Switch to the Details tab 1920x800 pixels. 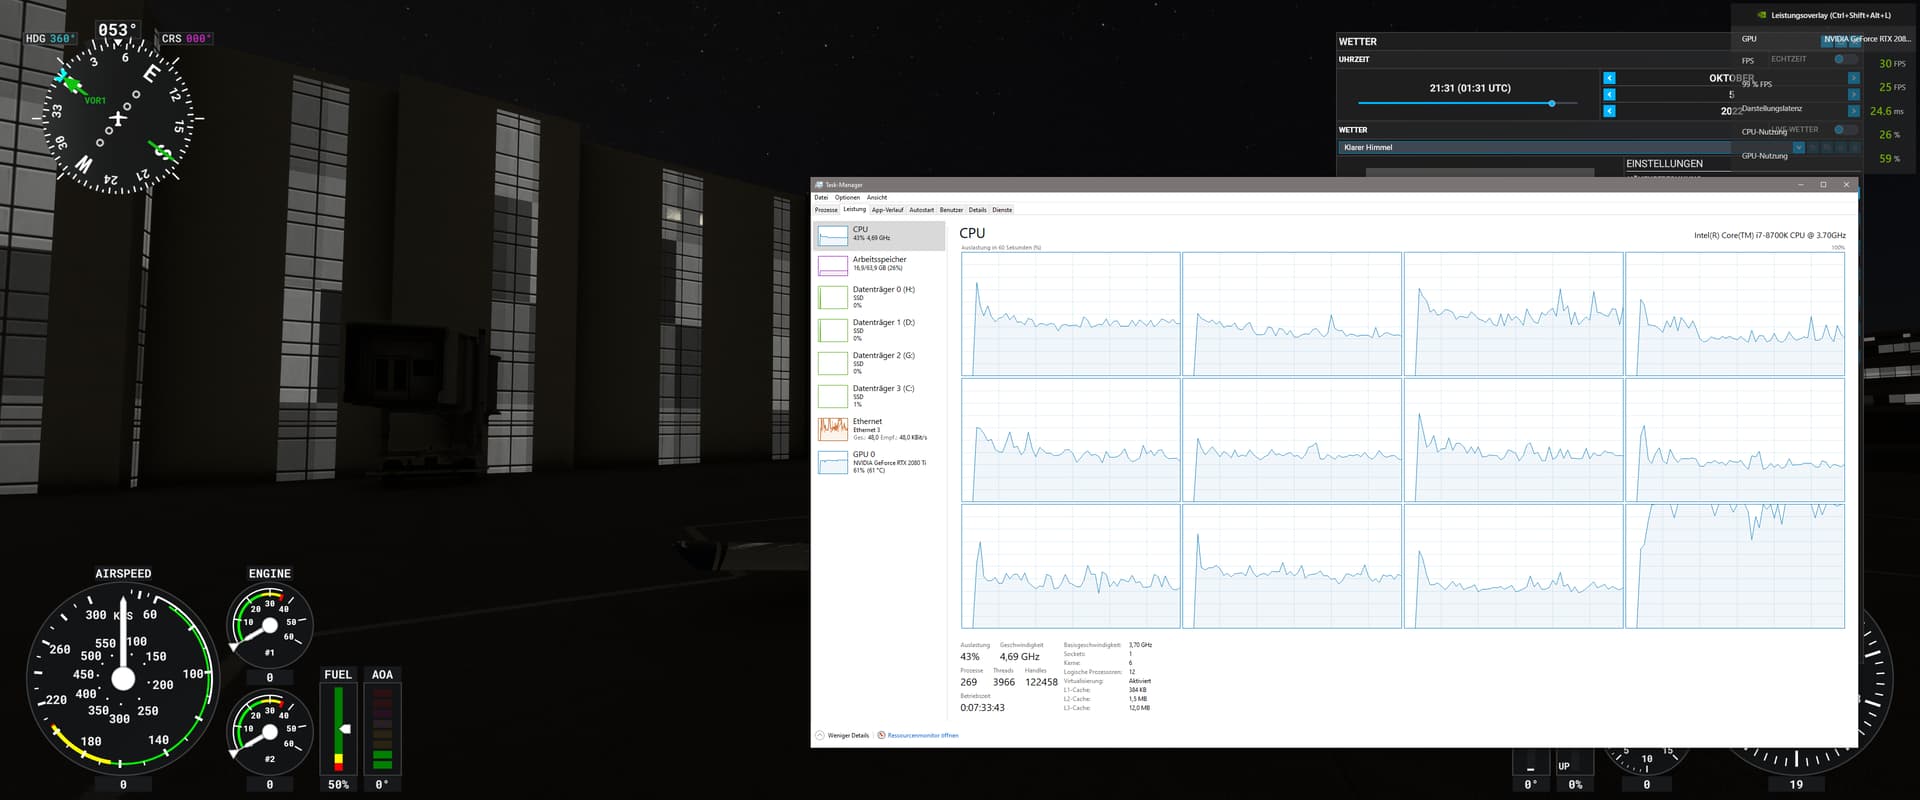click(x=978, y=210)
